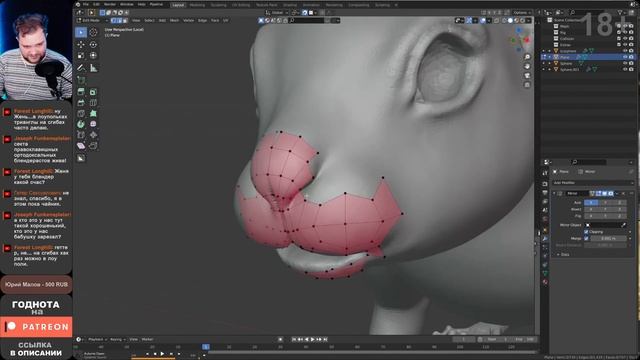The height and width of the screenshot is (360, 640).
Task: Remove the Mirror modifier with X
Action: 623,193
